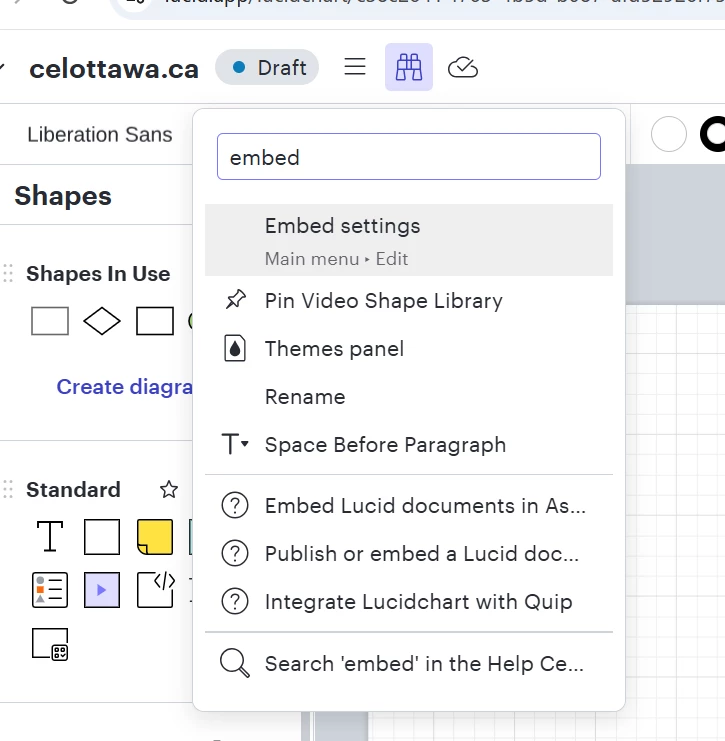Viewport: 725px width, 741px height.
Task: Star the Standard shape library
Action: [x=169, y=490]
